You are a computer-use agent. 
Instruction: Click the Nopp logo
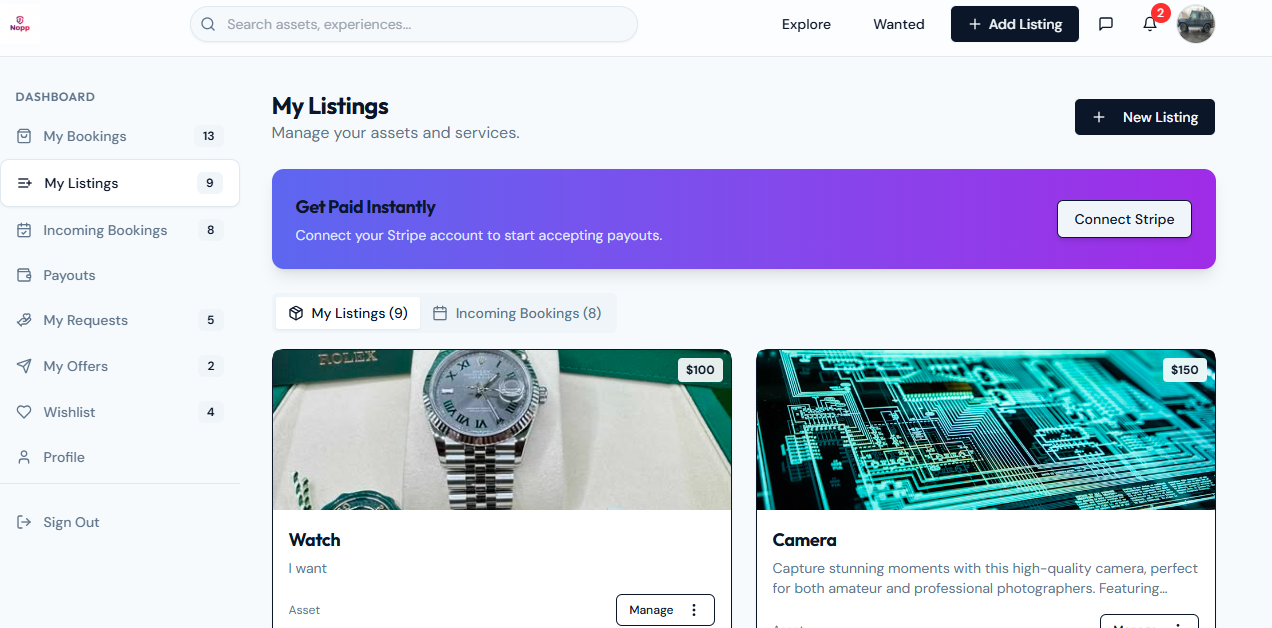(x=20, y=24)
